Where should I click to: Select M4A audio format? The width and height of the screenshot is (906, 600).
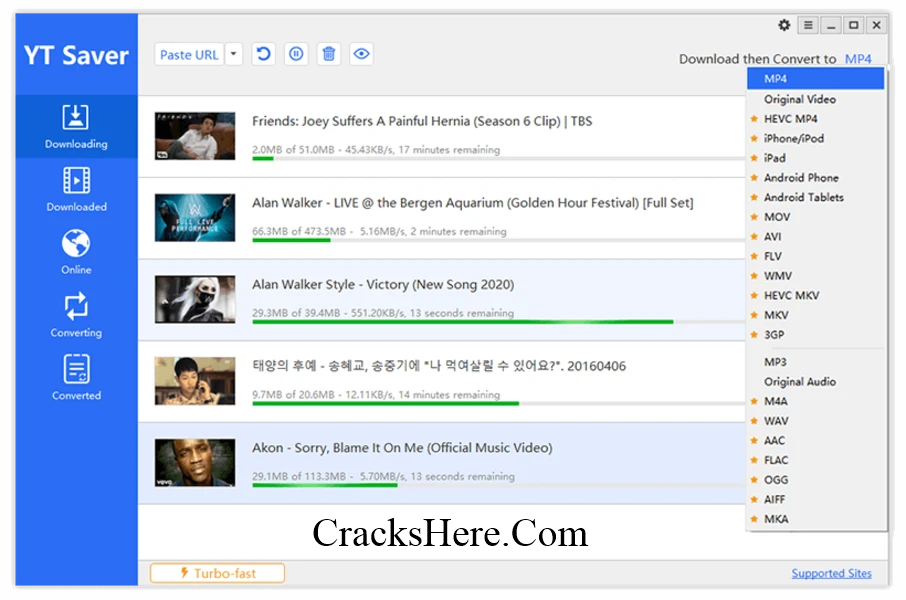pos(815,401)
